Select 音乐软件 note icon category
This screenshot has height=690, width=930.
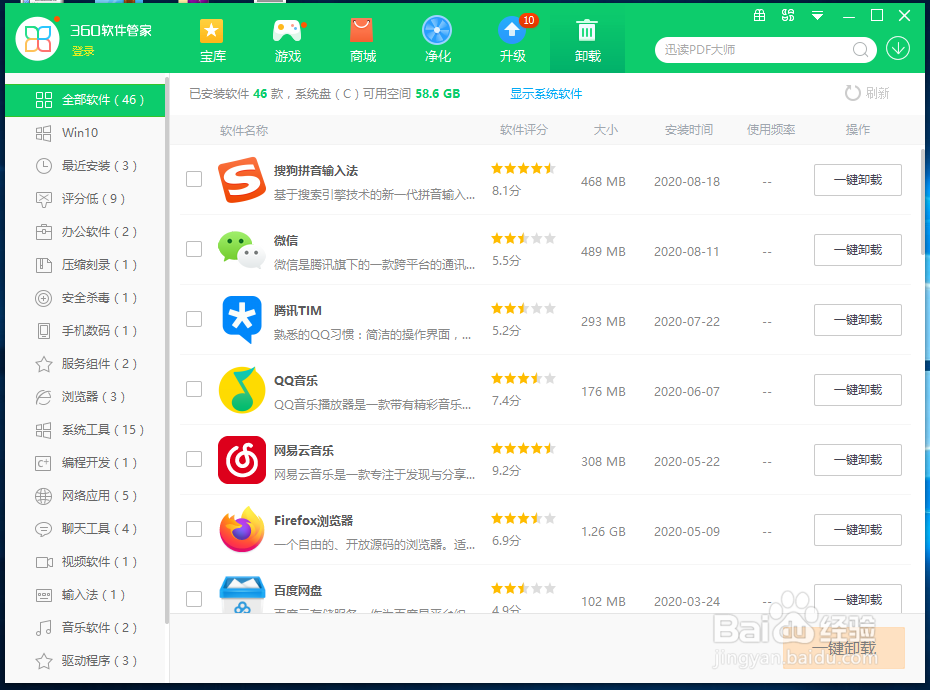coord(43,628)
